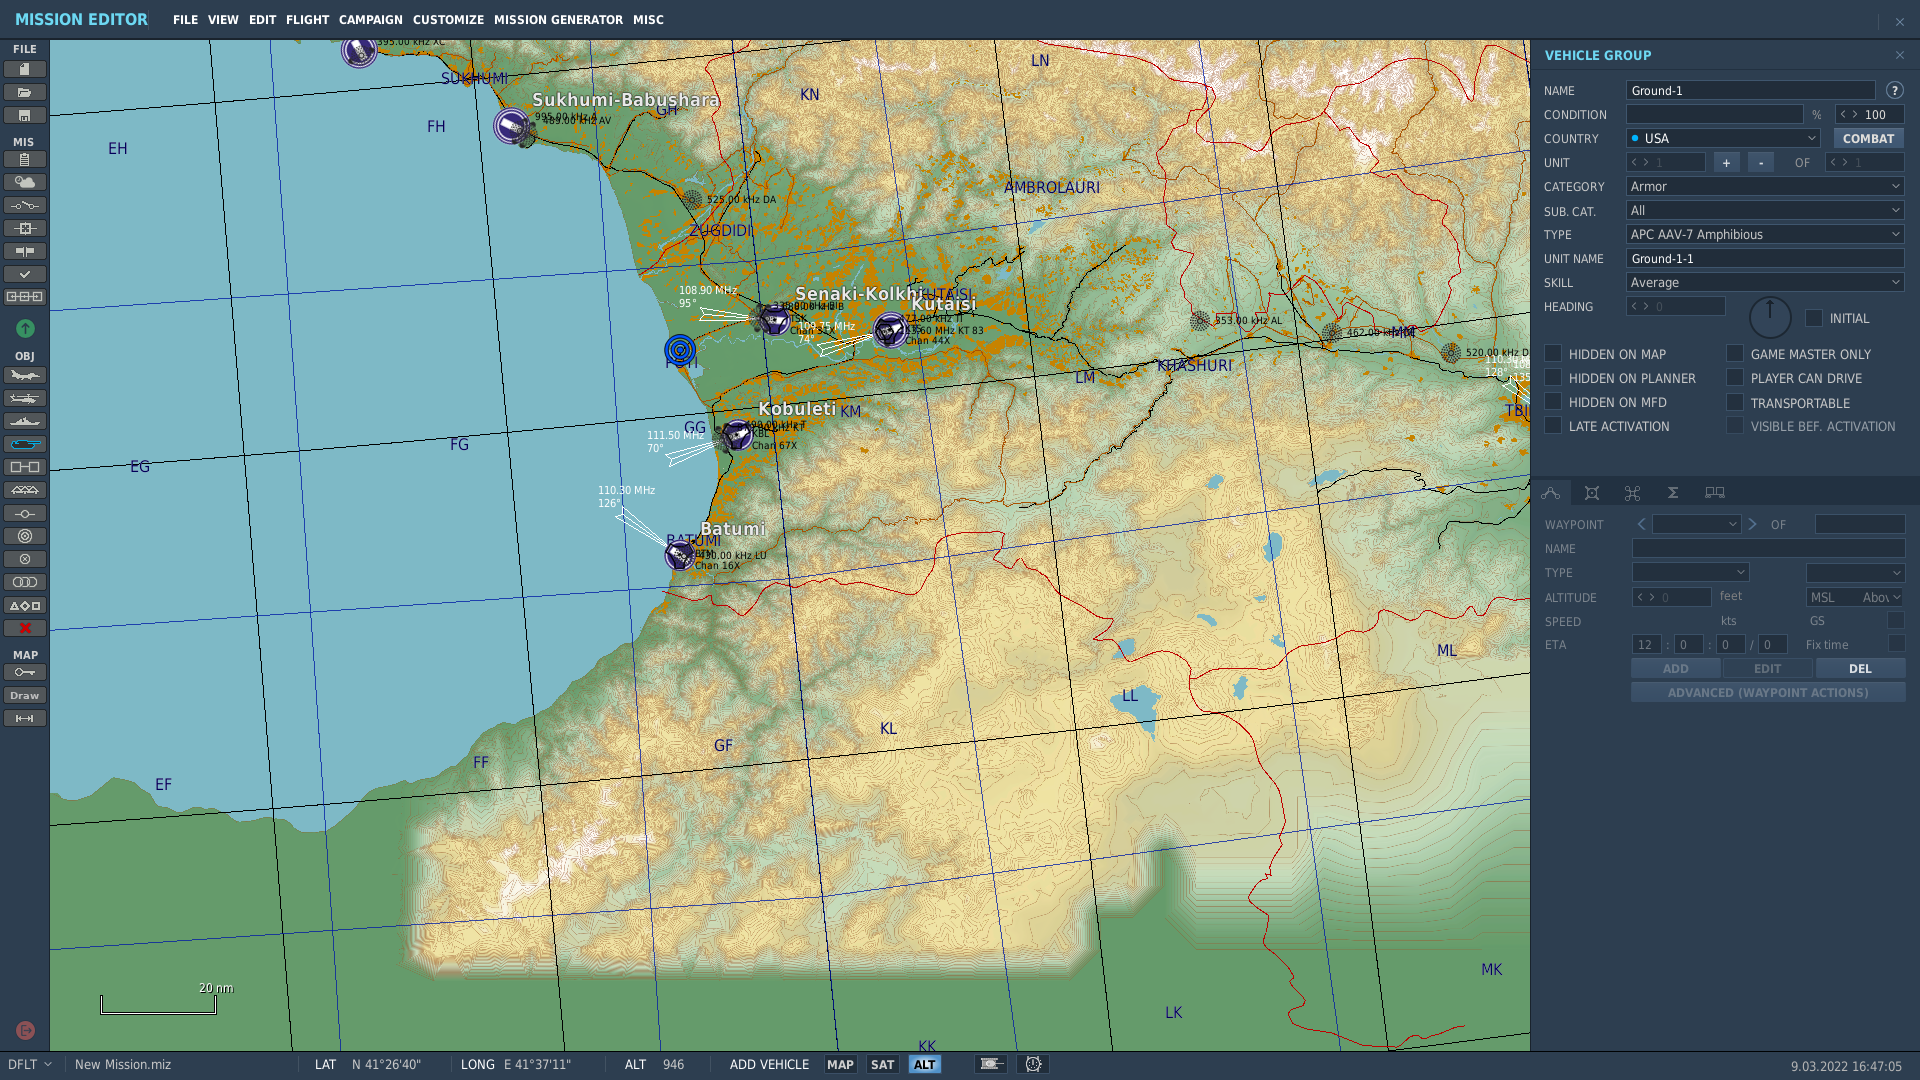Toggle Game Master Only checkbox

[x=1735, y=353]
